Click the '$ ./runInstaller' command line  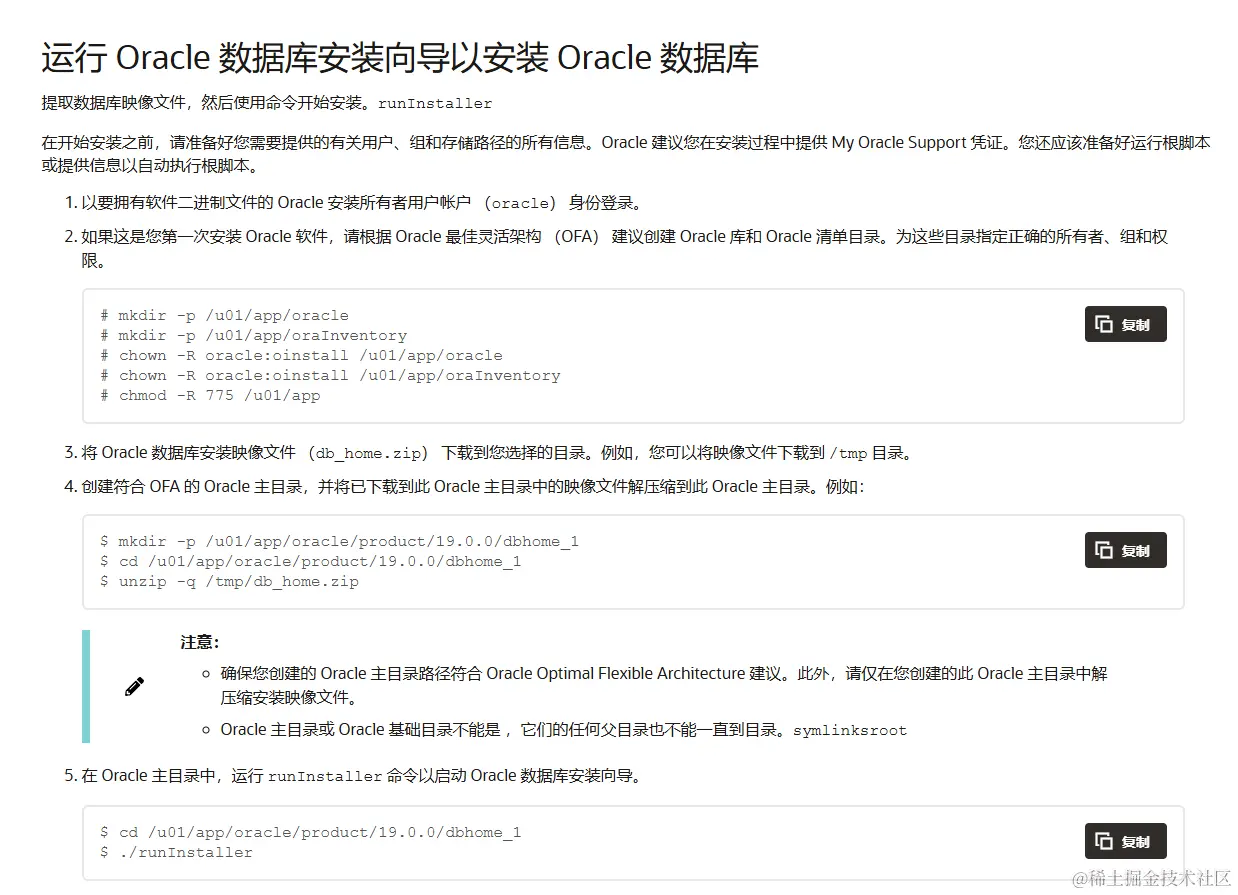[176, 852]
